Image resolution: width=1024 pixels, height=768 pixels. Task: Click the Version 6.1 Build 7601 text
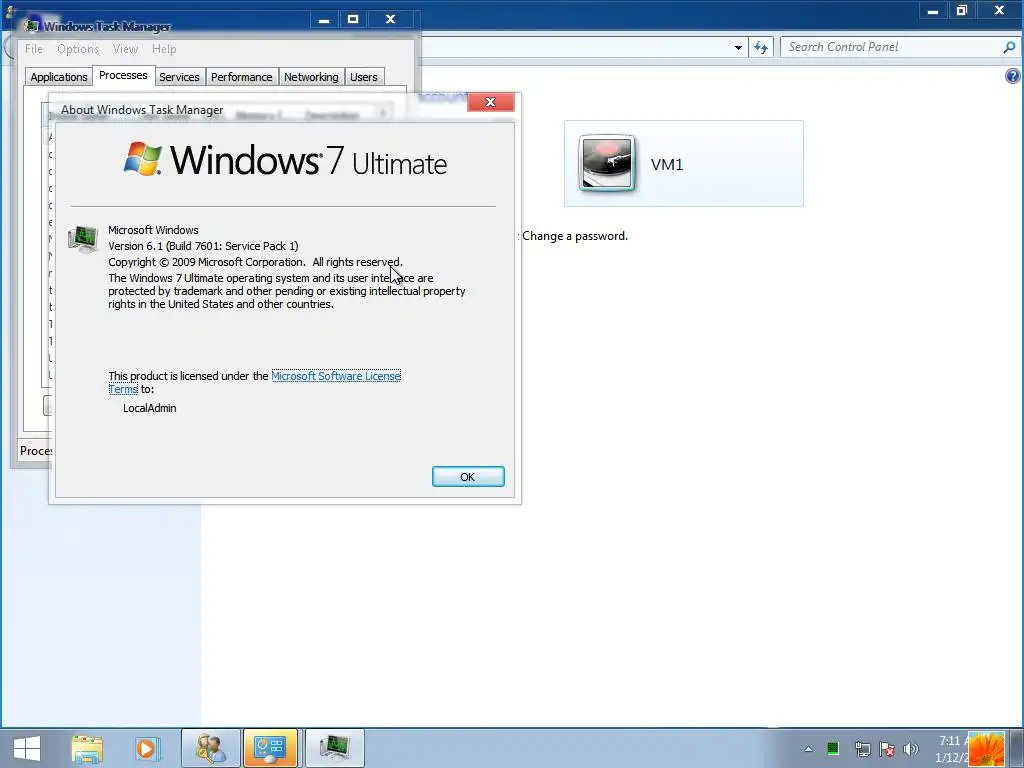point(203,246)
